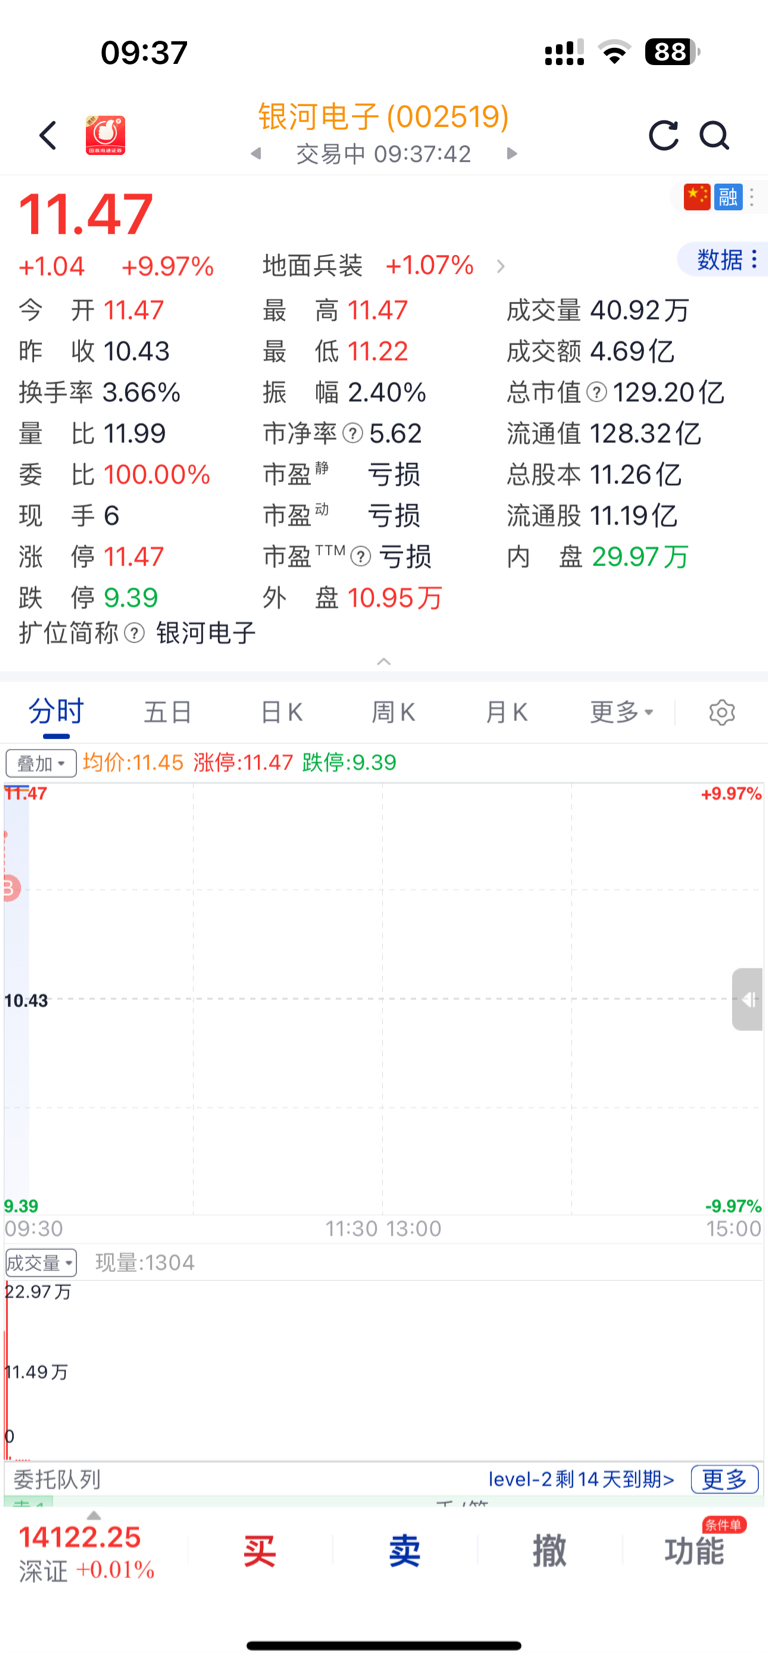Viewport: 768px width, 1665px height.
Task: Tap the 量比 11.99 value
Action: 134,433
